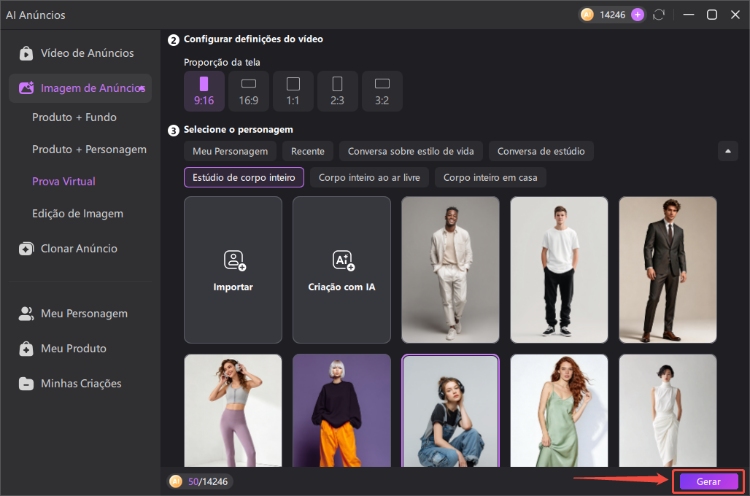Select woman in orange pants thumbnail
This screenshot has height=496, width=750.
coord(342,410)
